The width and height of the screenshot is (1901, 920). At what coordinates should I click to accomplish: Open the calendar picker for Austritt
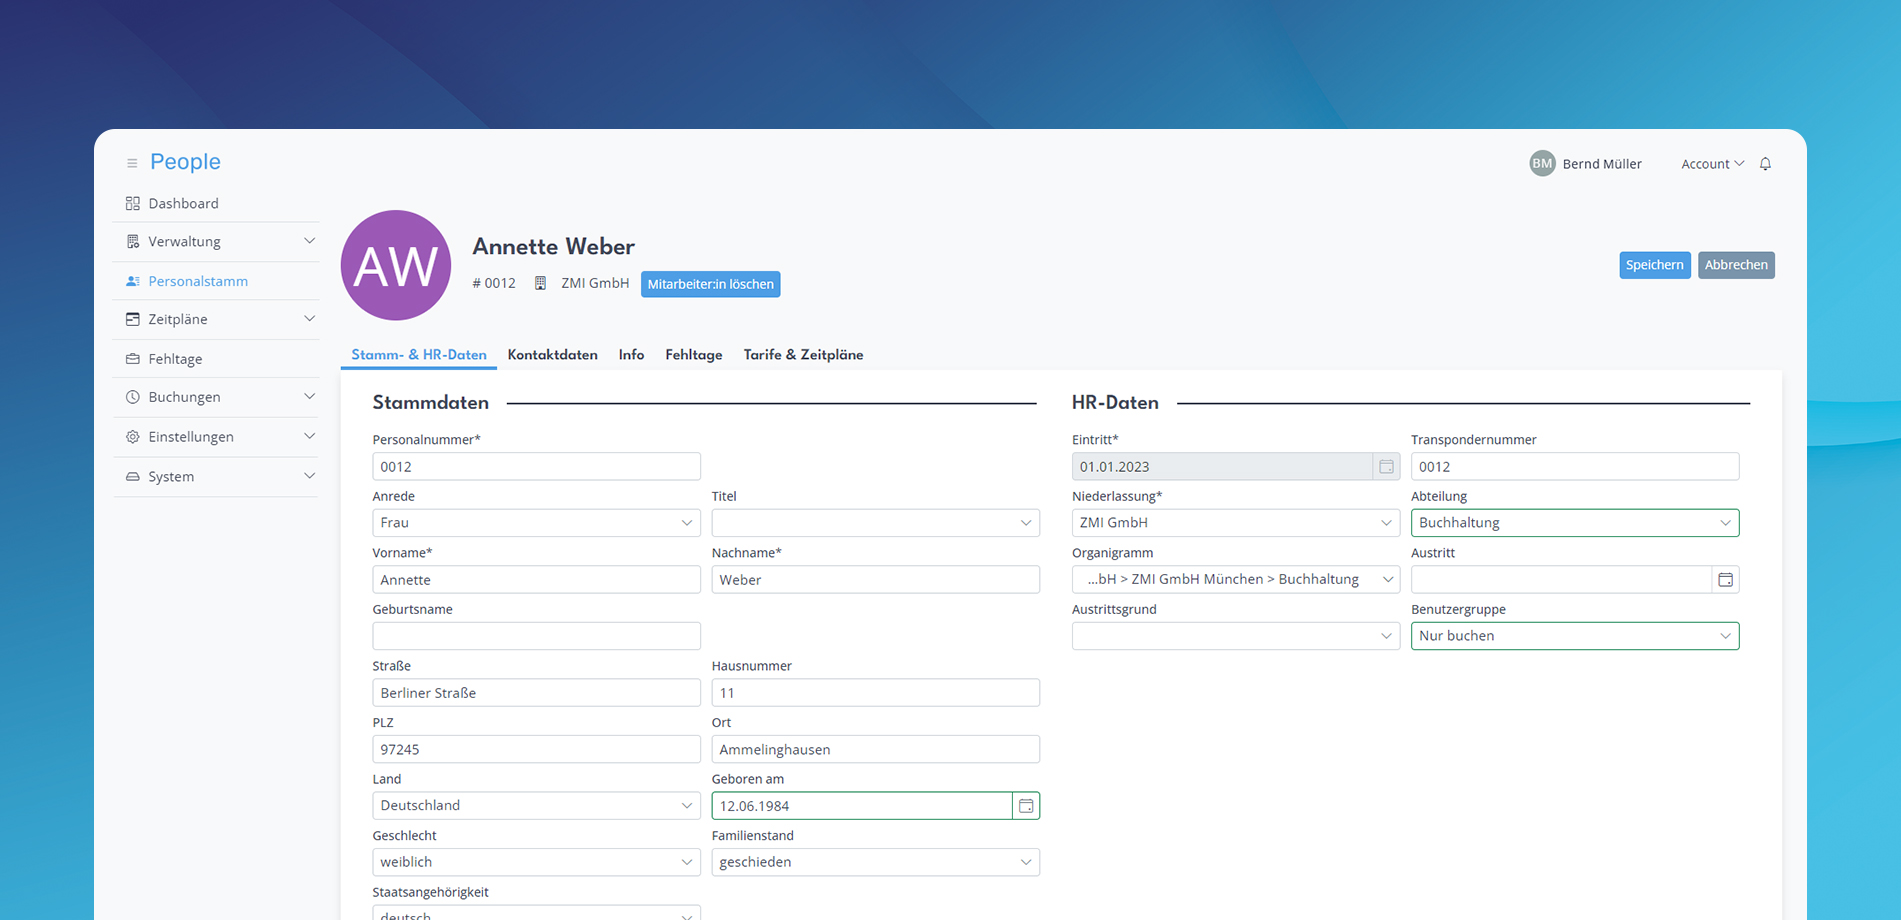[x=1725, y=579]
